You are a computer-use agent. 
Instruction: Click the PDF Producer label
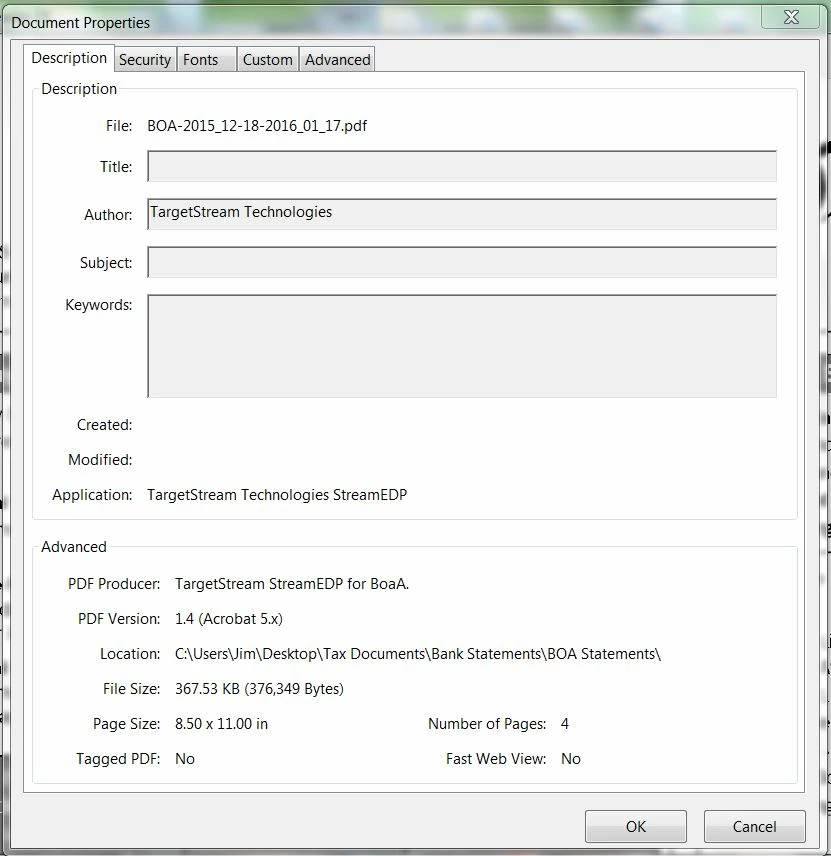click(x=114, y=584)
